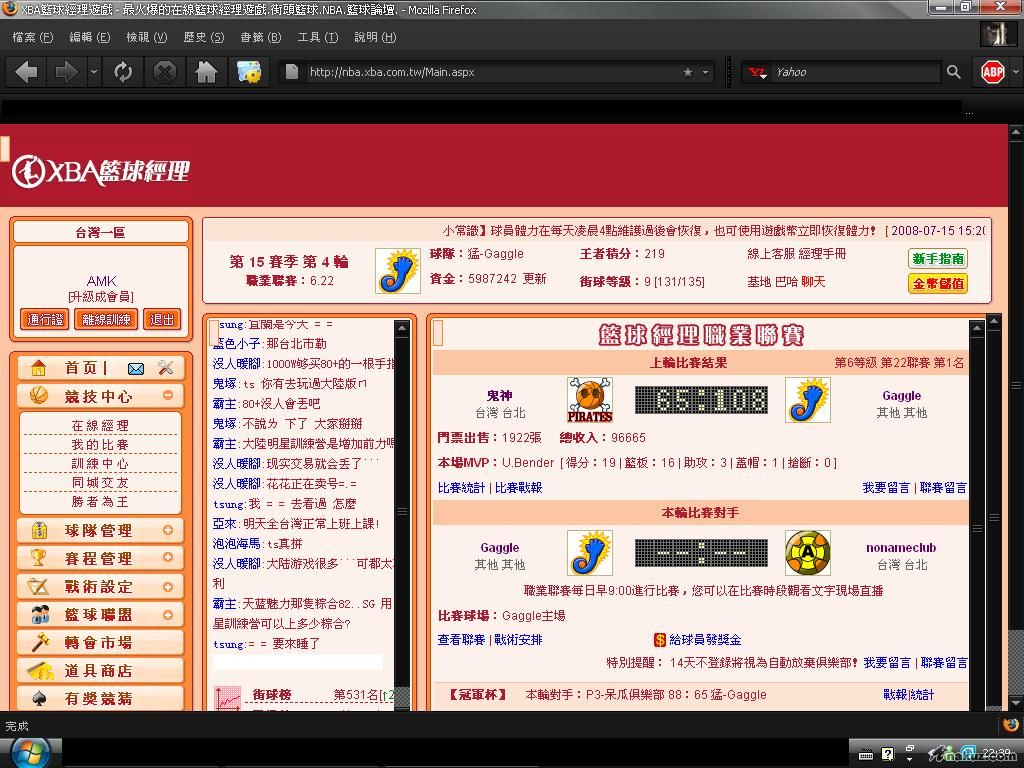Click the browser Home toolbar icon
The width and height of the screenshot is (1024, 768).
pos(206,72)
